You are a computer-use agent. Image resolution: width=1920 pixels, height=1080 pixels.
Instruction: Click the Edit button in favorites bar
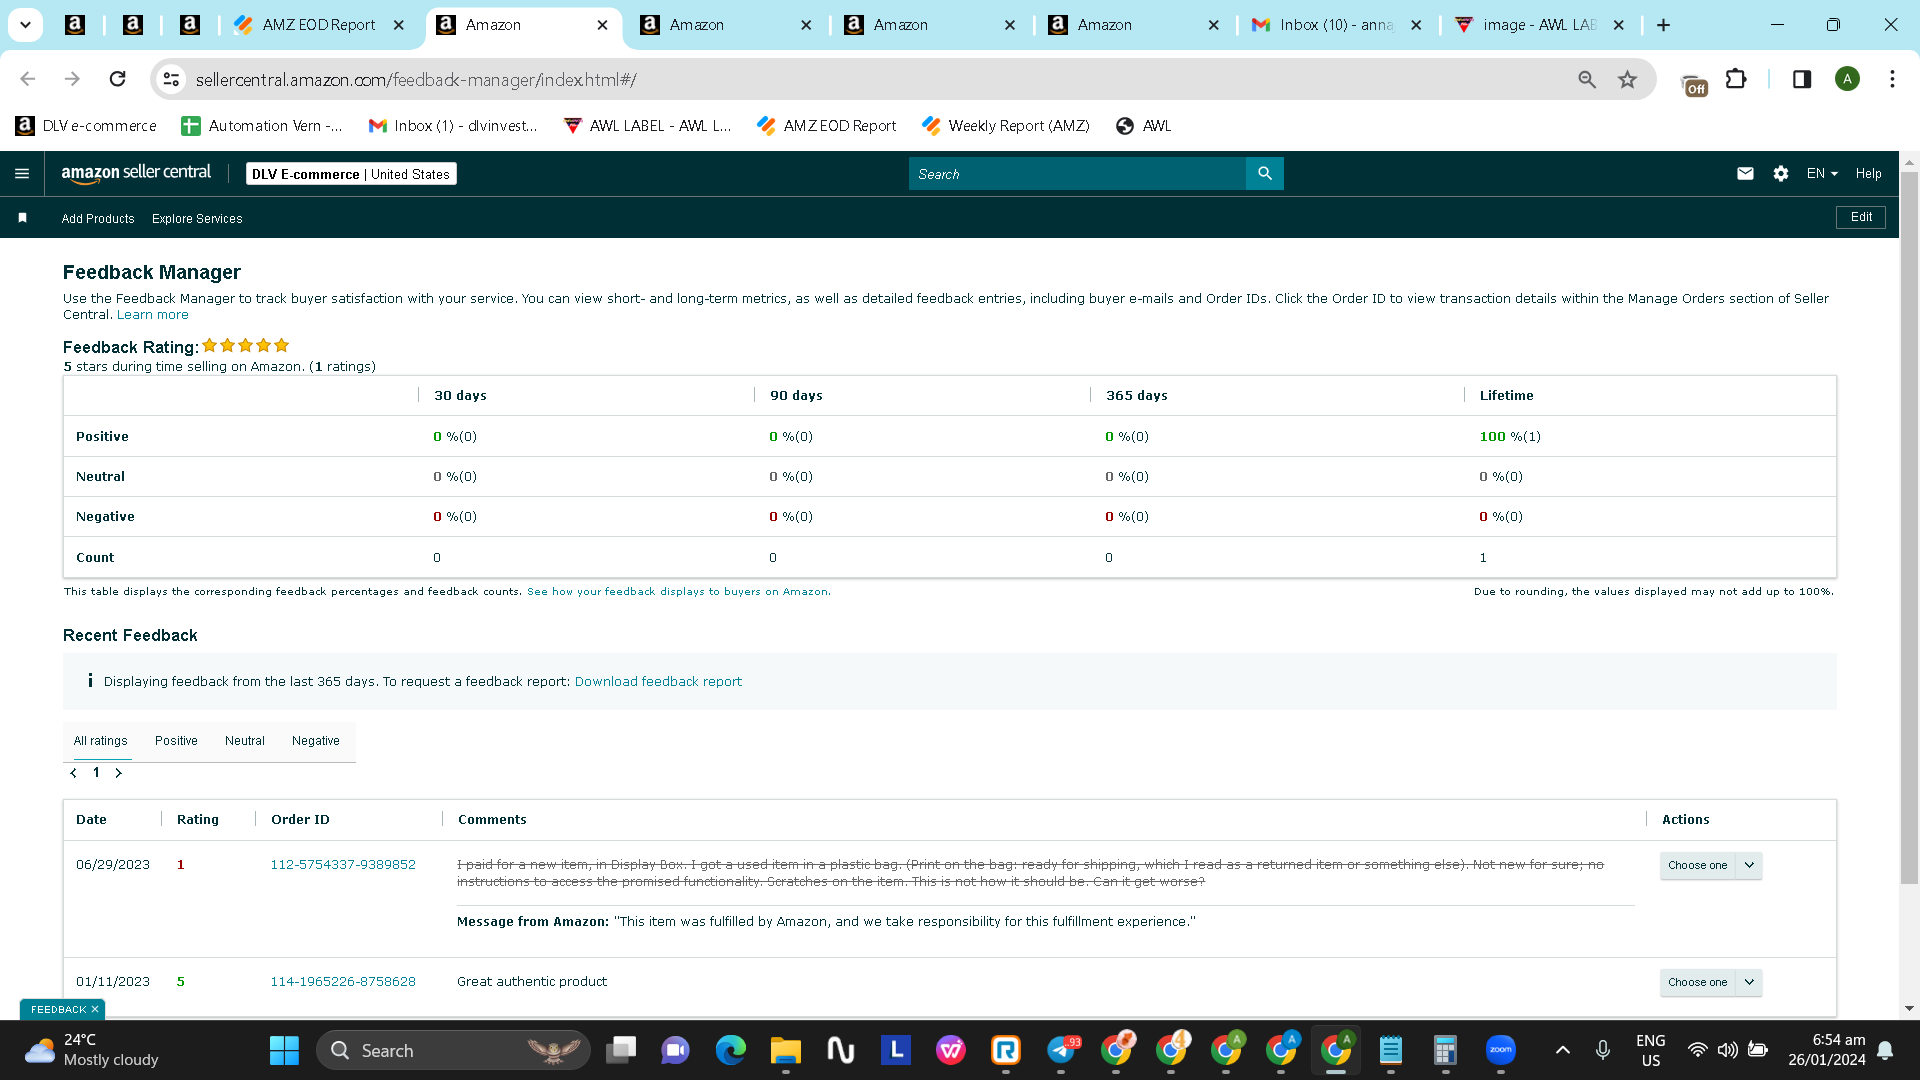click(x=1861, y=217)
